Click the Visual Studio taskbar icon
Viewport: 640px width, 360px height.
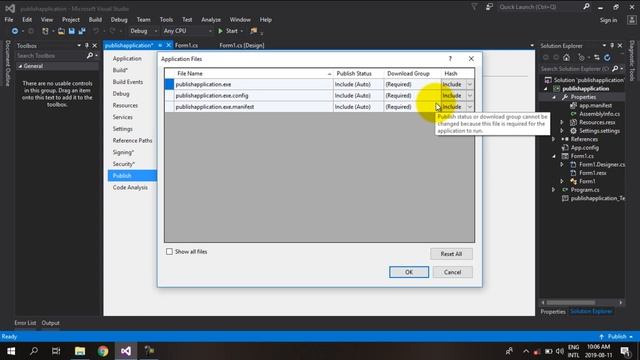[x=126, y=351]
